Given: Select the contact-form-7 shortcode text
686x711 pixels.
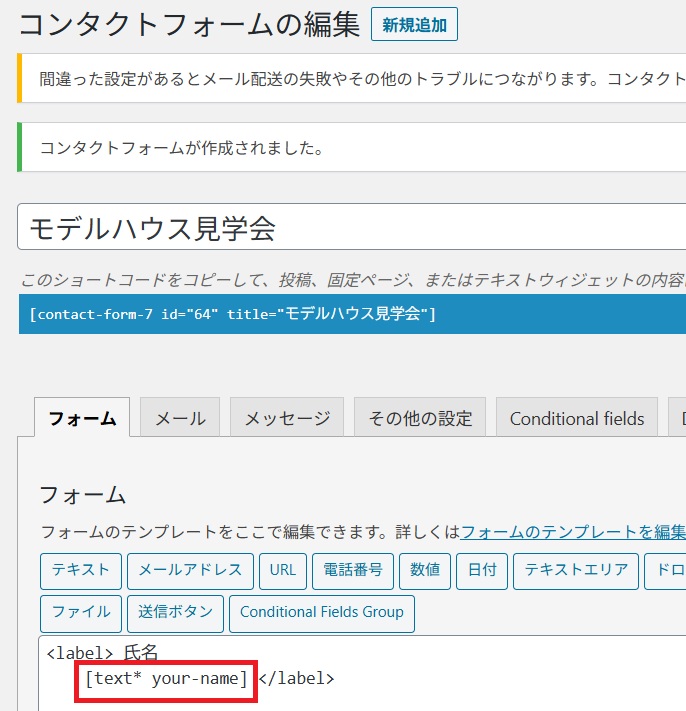Looking at the screenshot, I should (352, 314).
